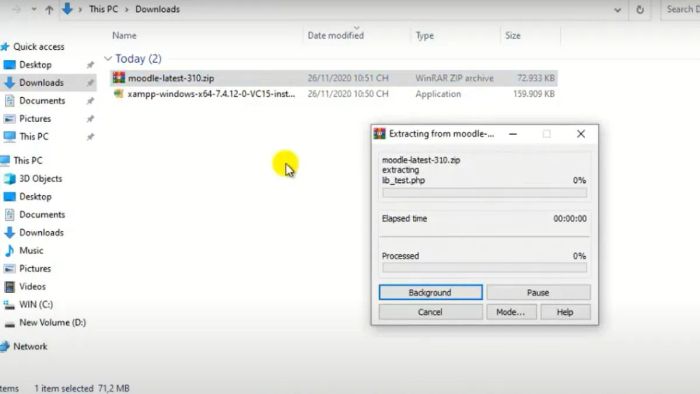The width and height of the screenshot is (700, 394).
Task: Open the Music folder icon
Action: click(x=9, y=251)
